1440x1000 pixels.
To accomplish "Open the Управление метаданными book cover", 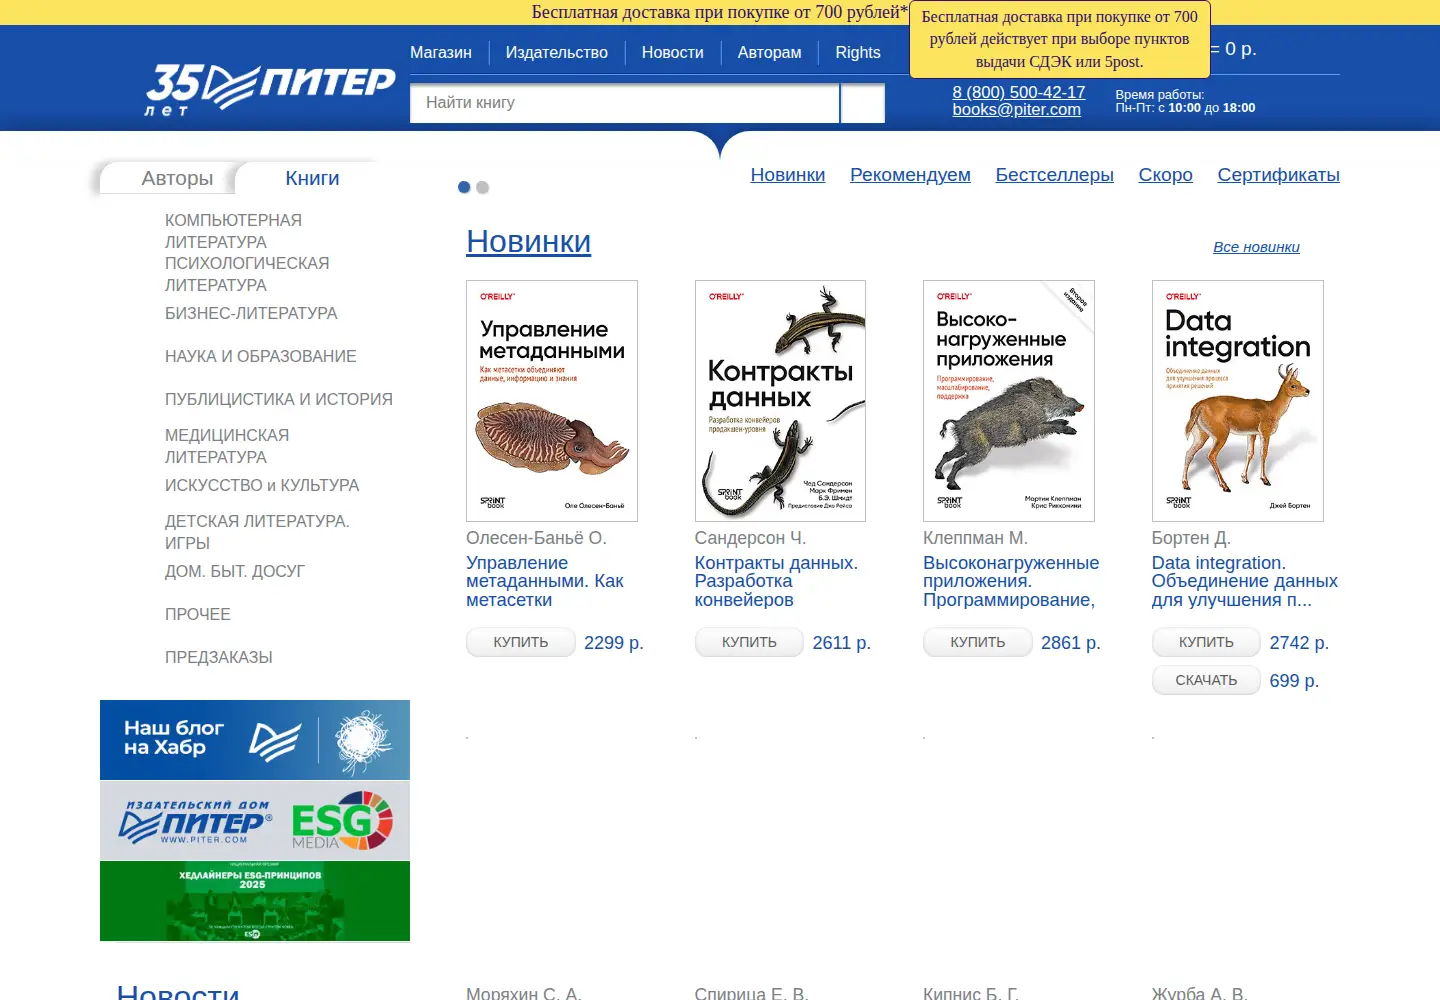I will tap(552, 401).
